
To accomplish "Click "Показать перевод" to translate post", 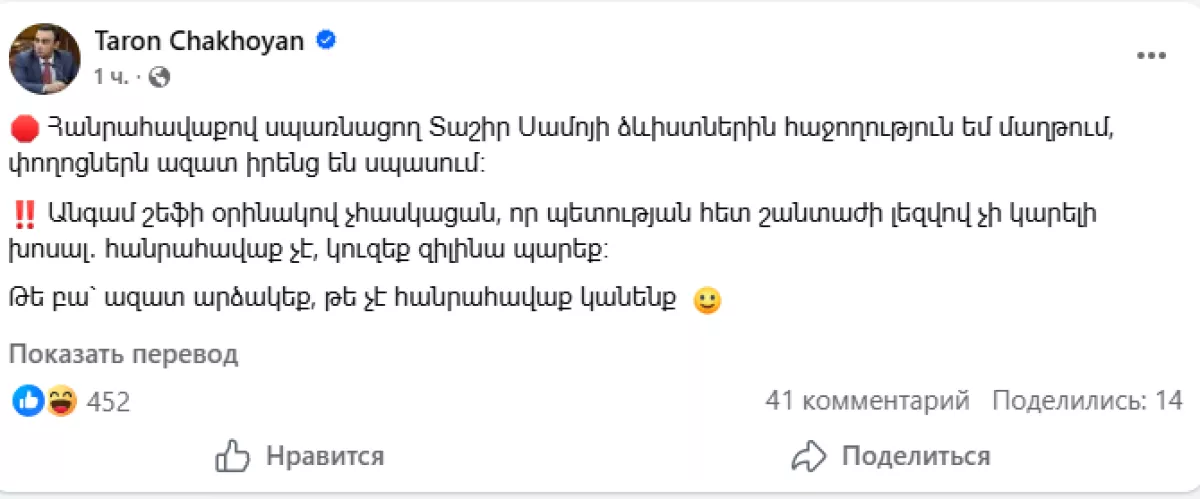I will tap(124, 354).
